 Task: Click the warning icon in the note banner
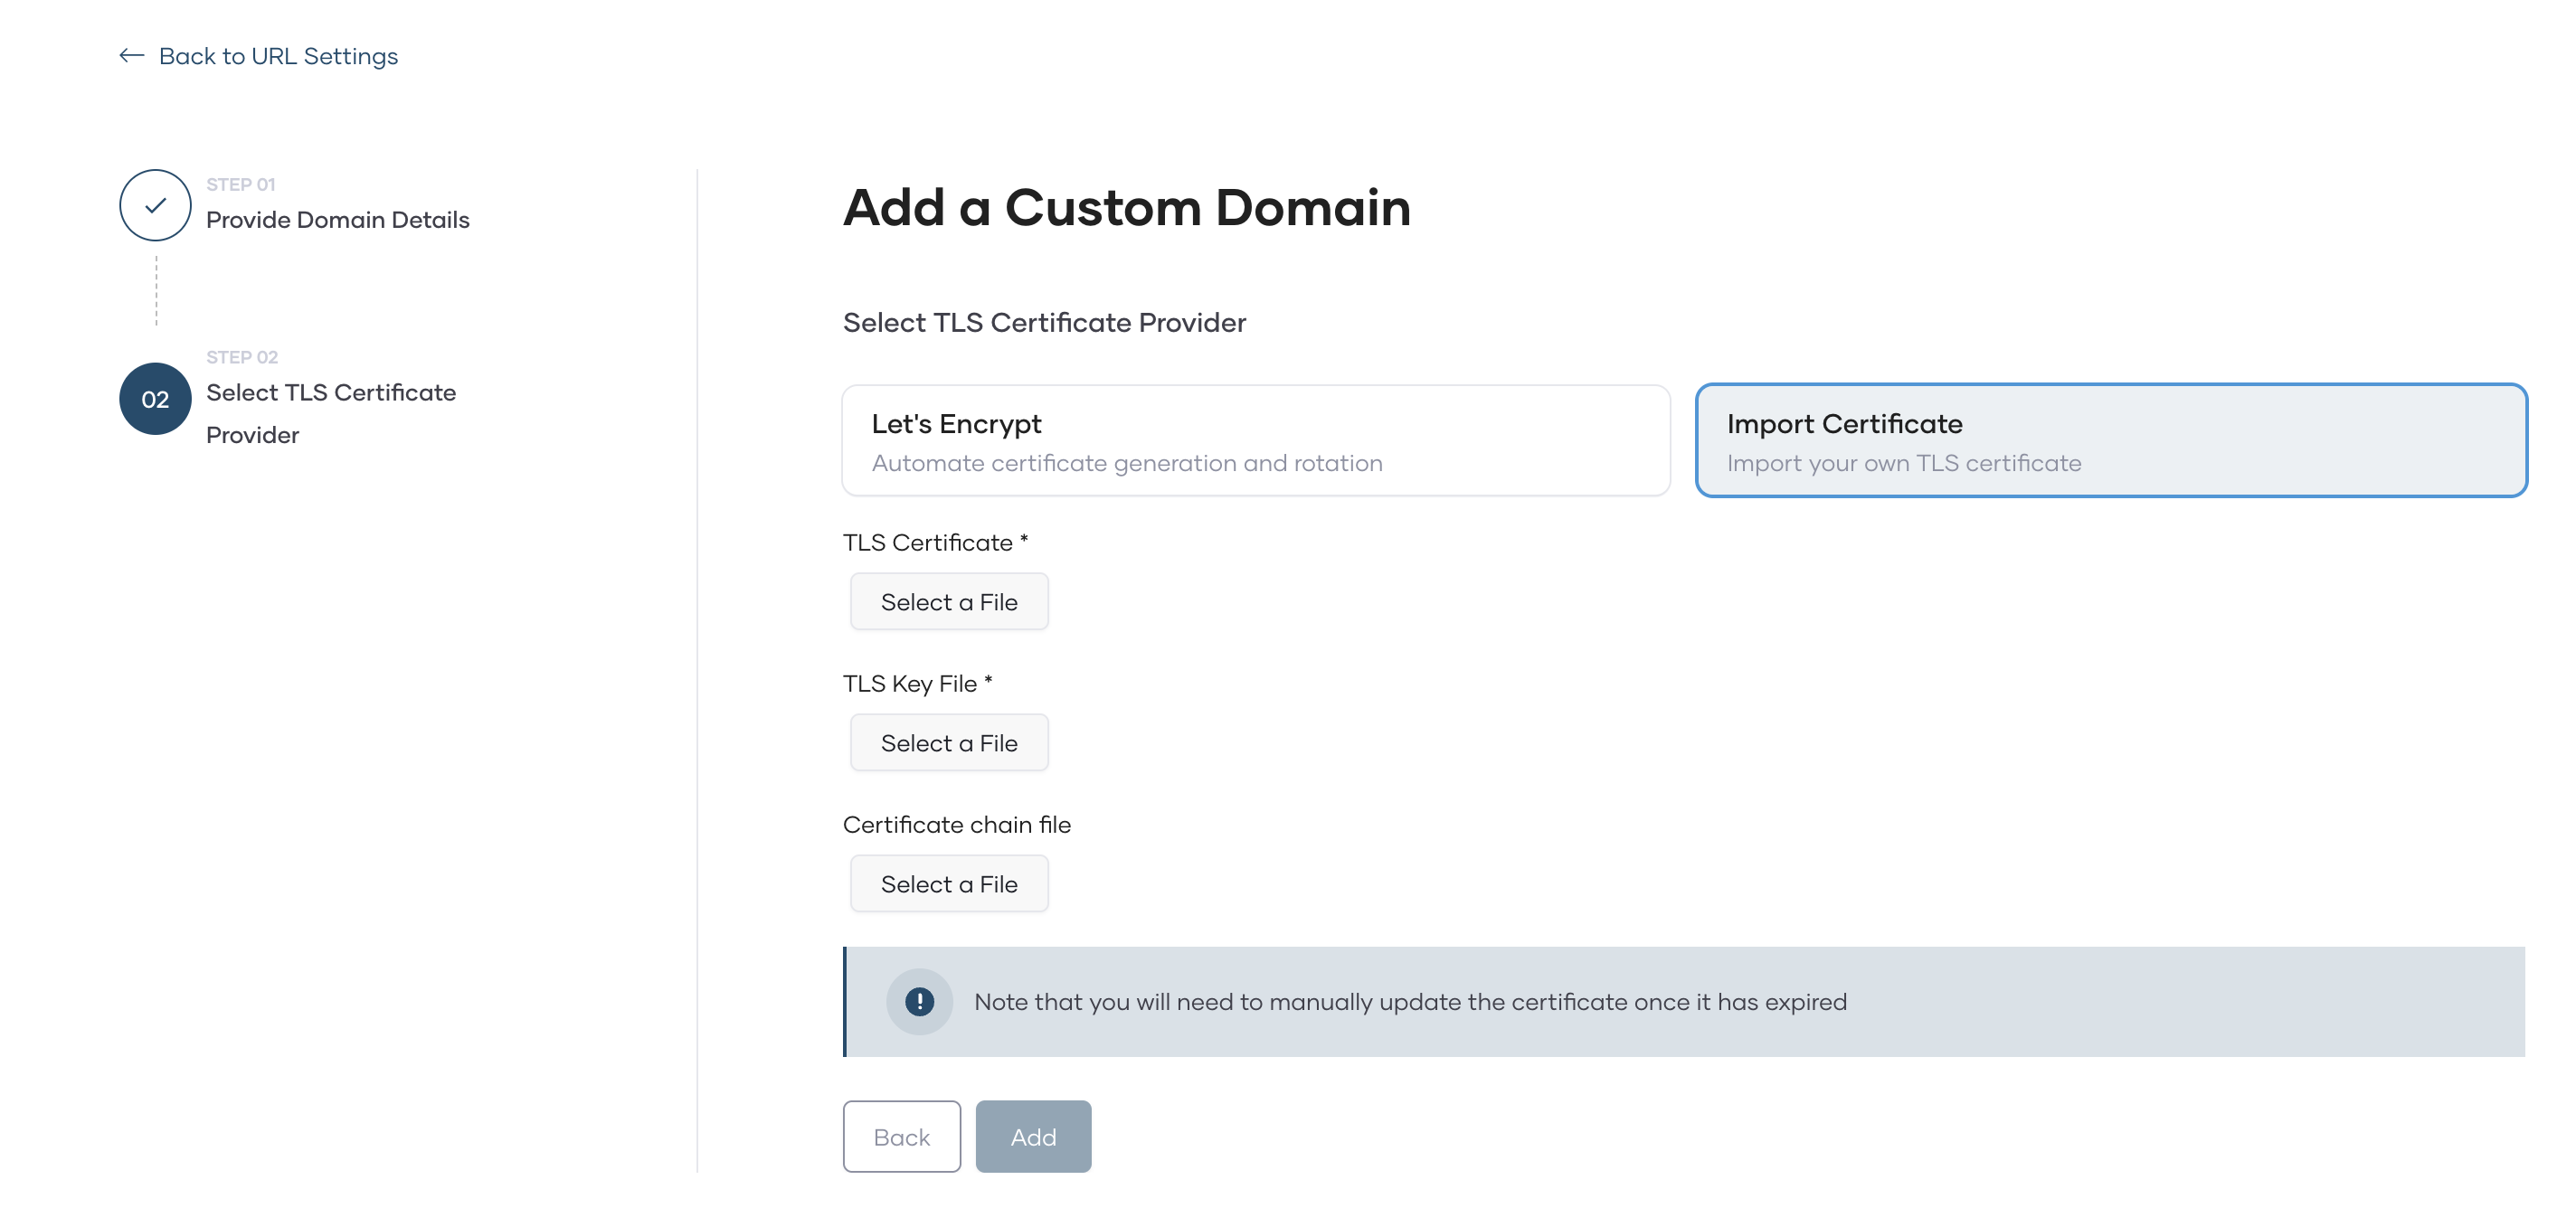pyautogui.click(x=919, y=1001)
